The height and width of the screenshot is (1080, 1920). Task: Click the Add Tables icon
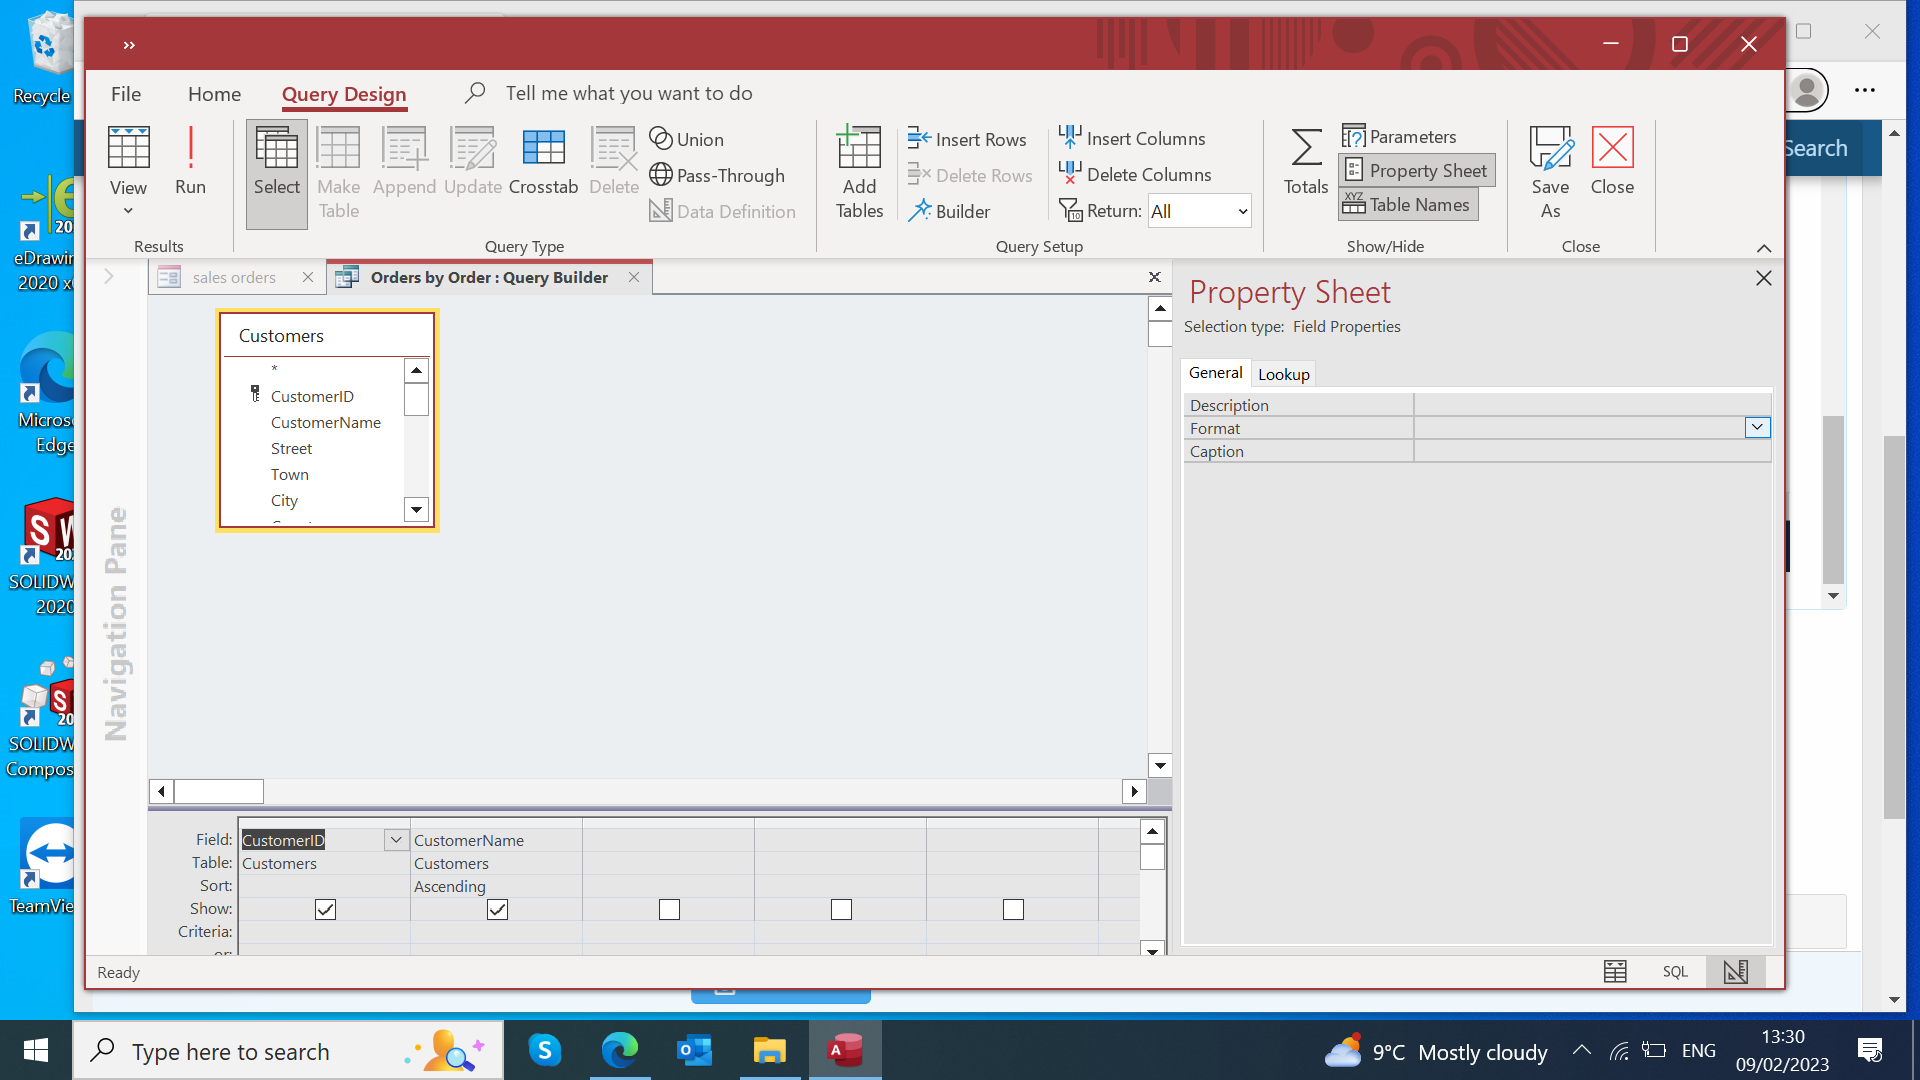point(859,172)
